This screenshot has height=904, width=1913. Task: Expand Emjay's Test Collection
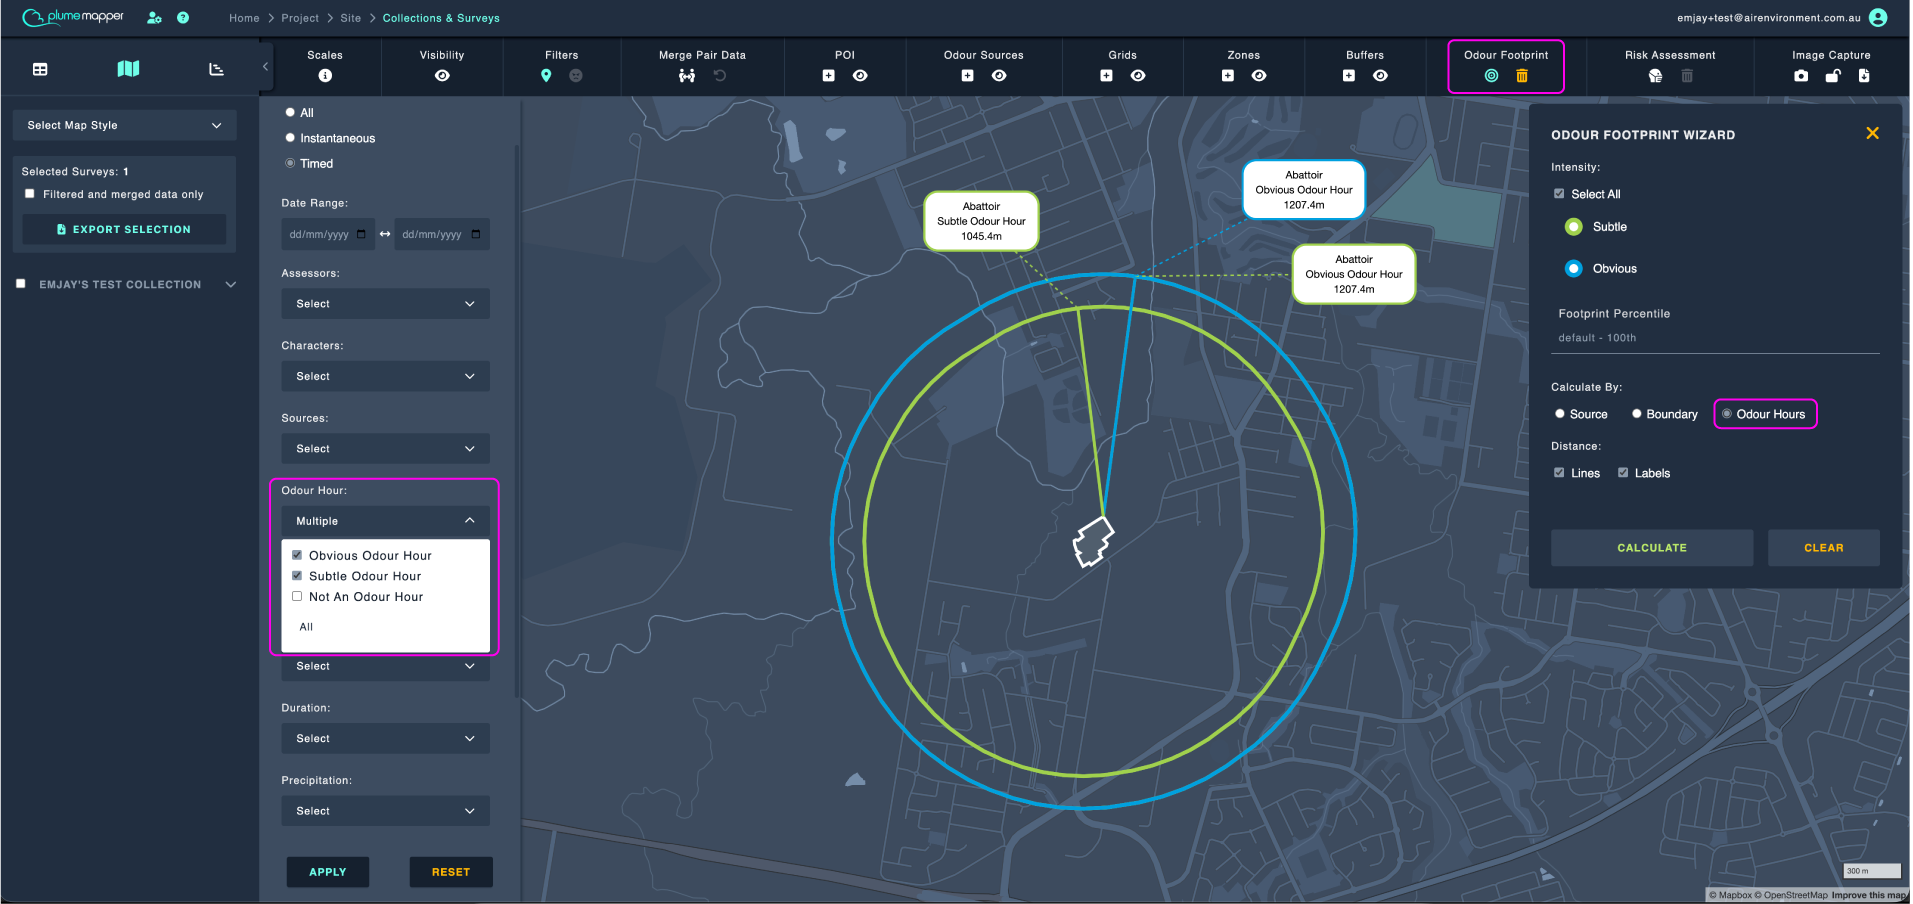click(231, 285)
